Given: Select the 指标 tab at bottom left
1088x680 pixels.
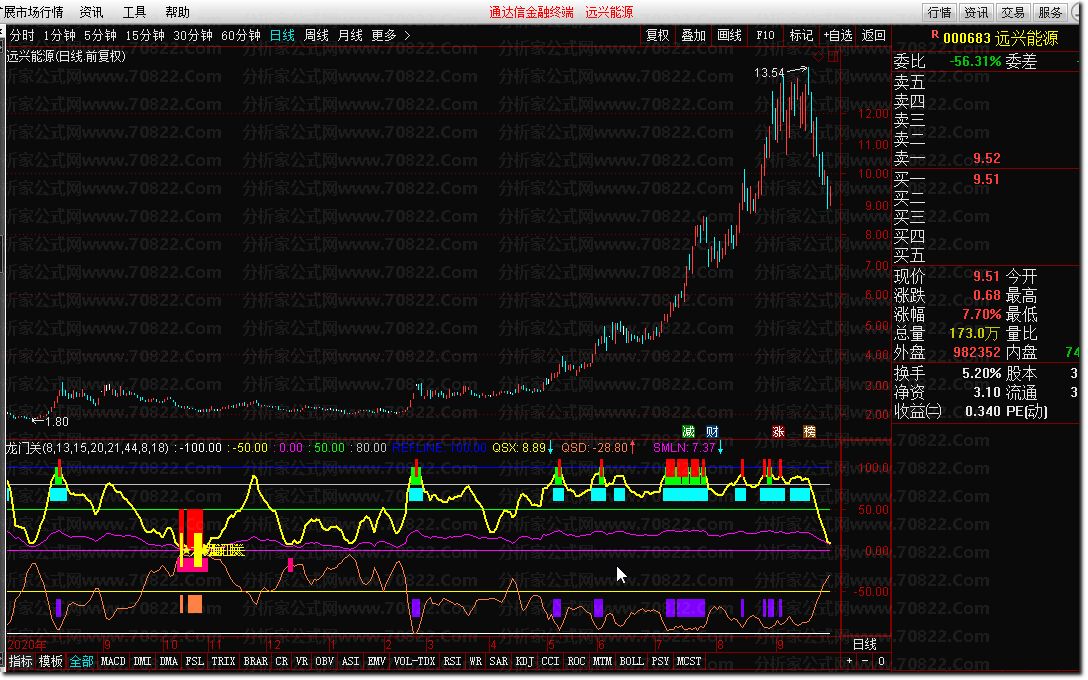Looking at the screenshot, I should point(20,661).
